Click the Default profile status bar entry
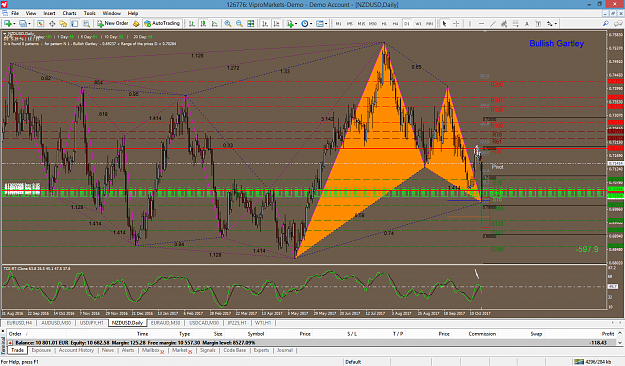 pyautogui.click(x=353, y=362)
